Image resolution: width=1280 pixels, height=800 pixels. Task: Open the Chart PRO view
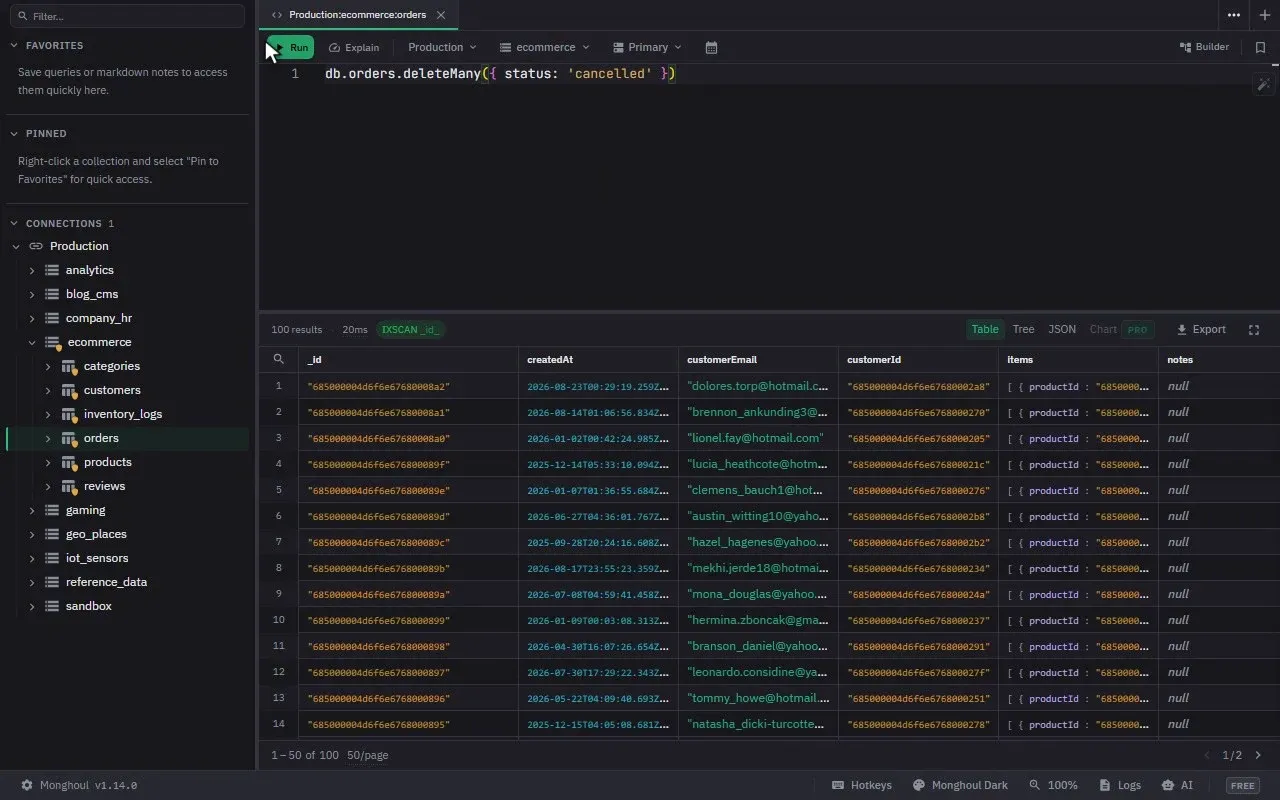point(1120,329)
